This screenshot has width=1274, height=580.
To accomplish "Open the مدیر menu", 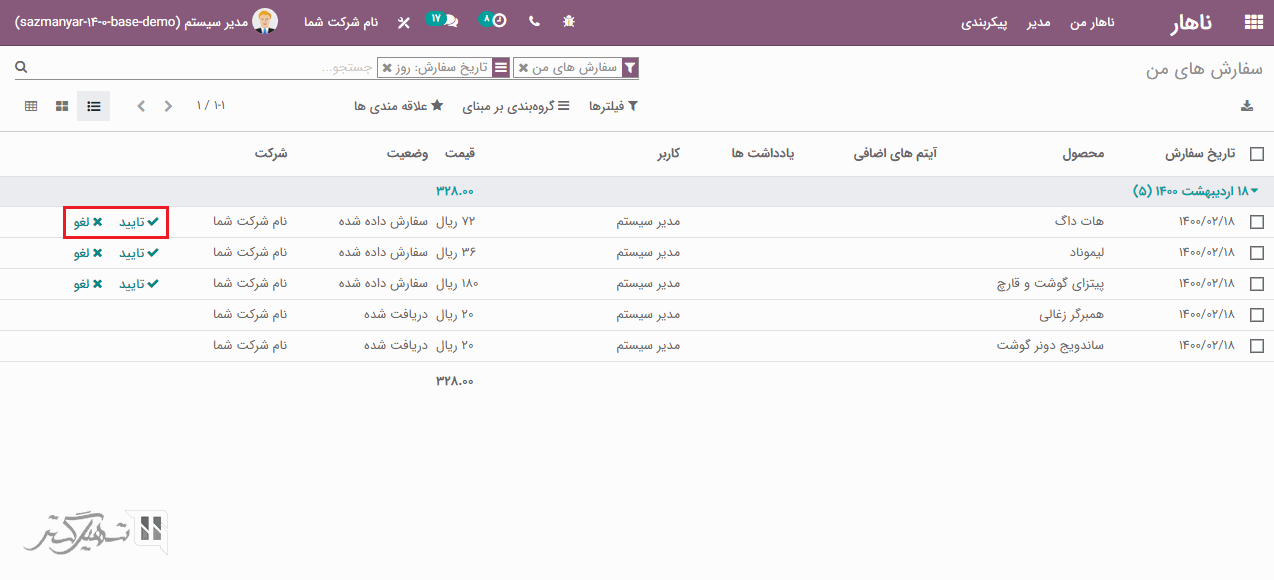I will point(1038,22).
